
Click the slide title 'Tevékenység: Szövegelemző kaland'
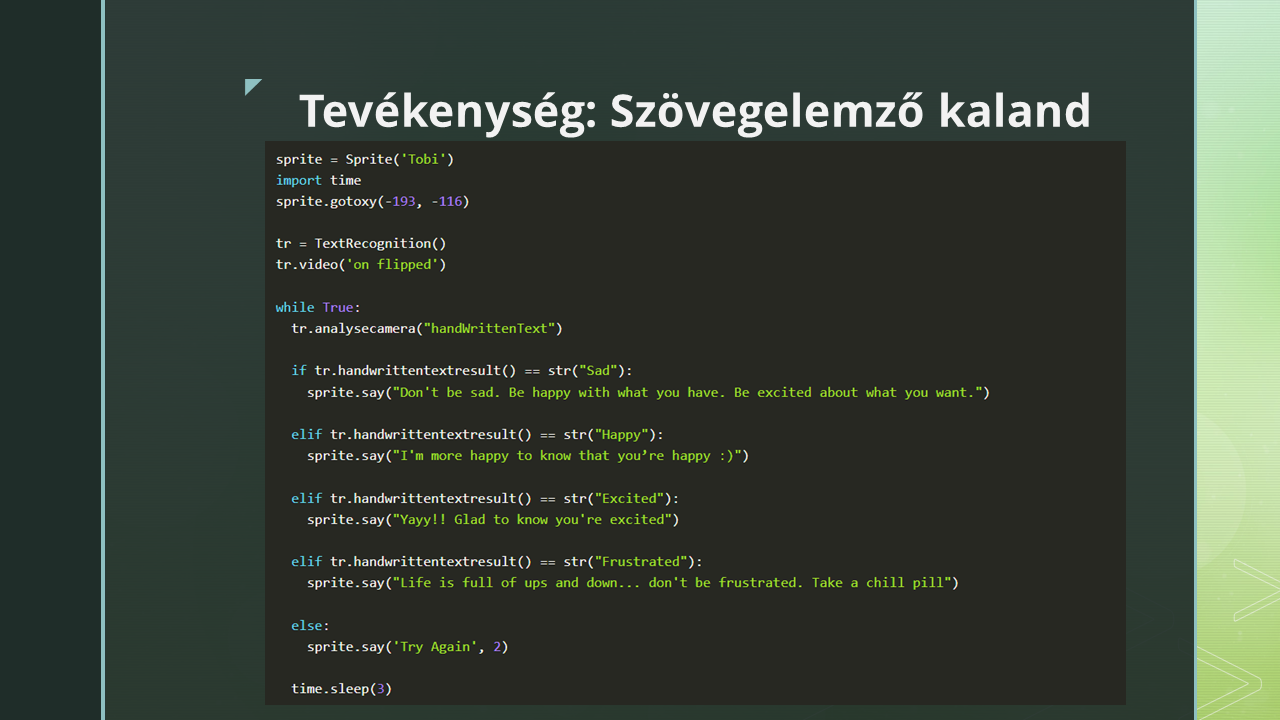(x=694, y=110)
